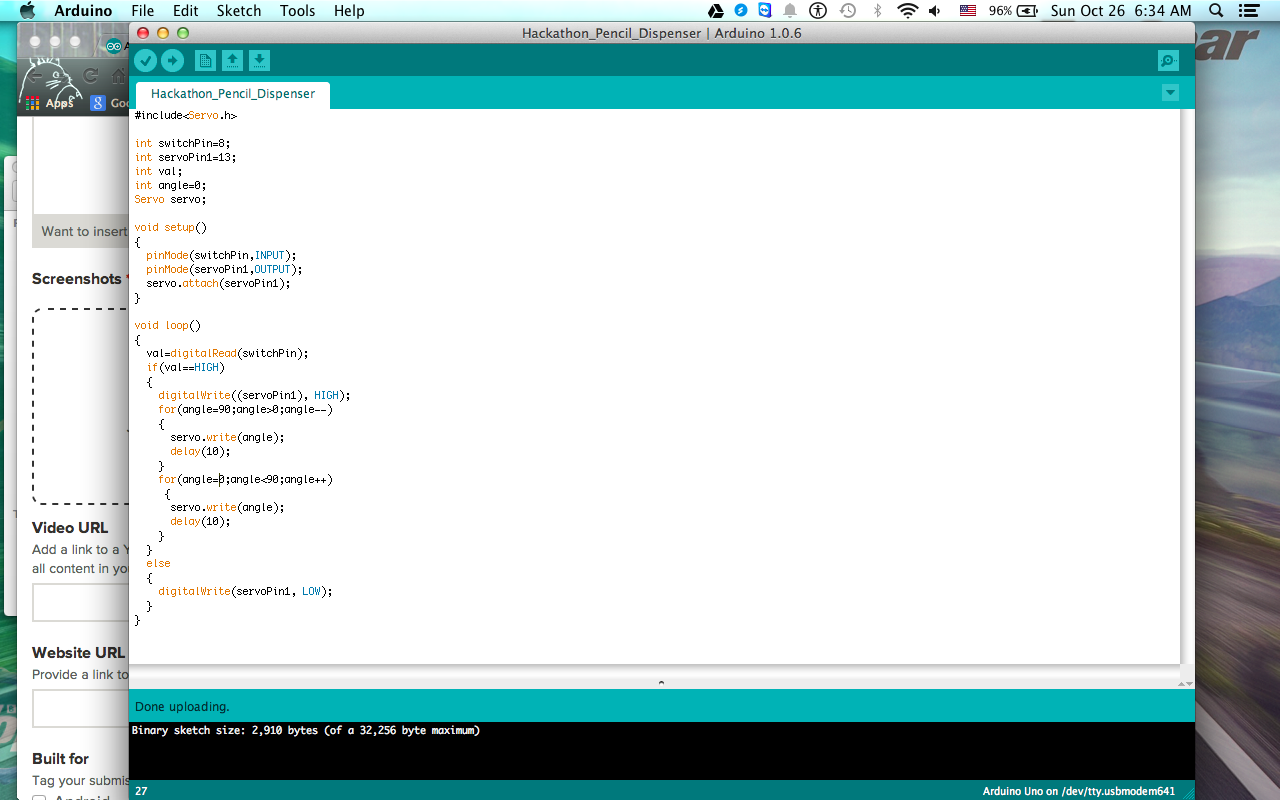Click the Video URL input field in browser

point(81,603)
